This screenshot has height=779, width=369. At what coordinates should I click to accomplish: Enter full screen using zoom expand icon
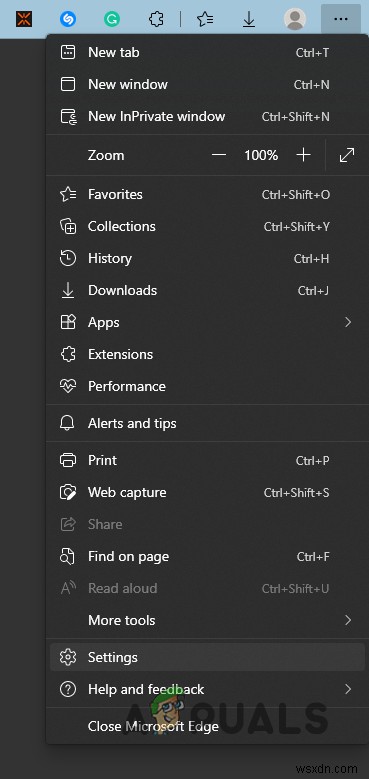click(347, 155)
